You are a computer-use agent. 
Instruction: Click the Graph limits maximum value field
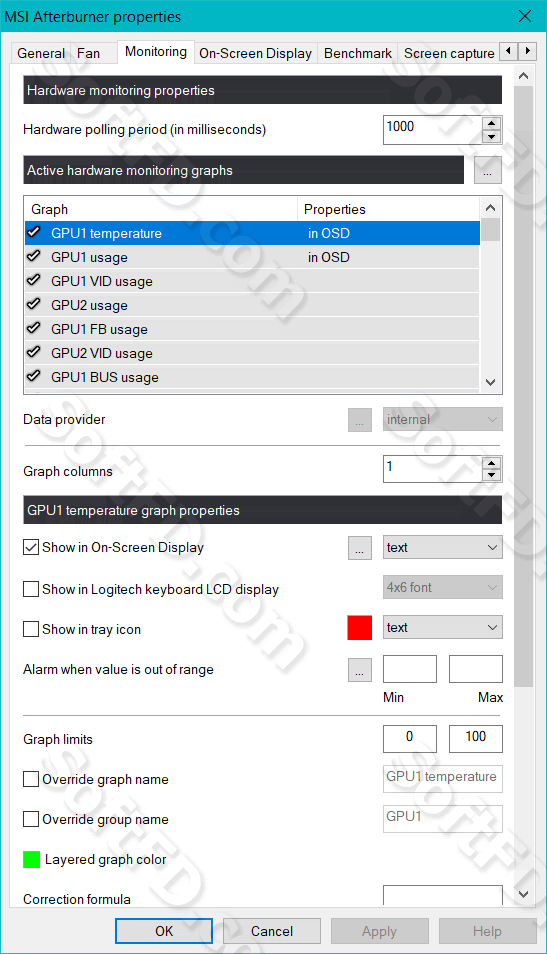click(476, 739)
